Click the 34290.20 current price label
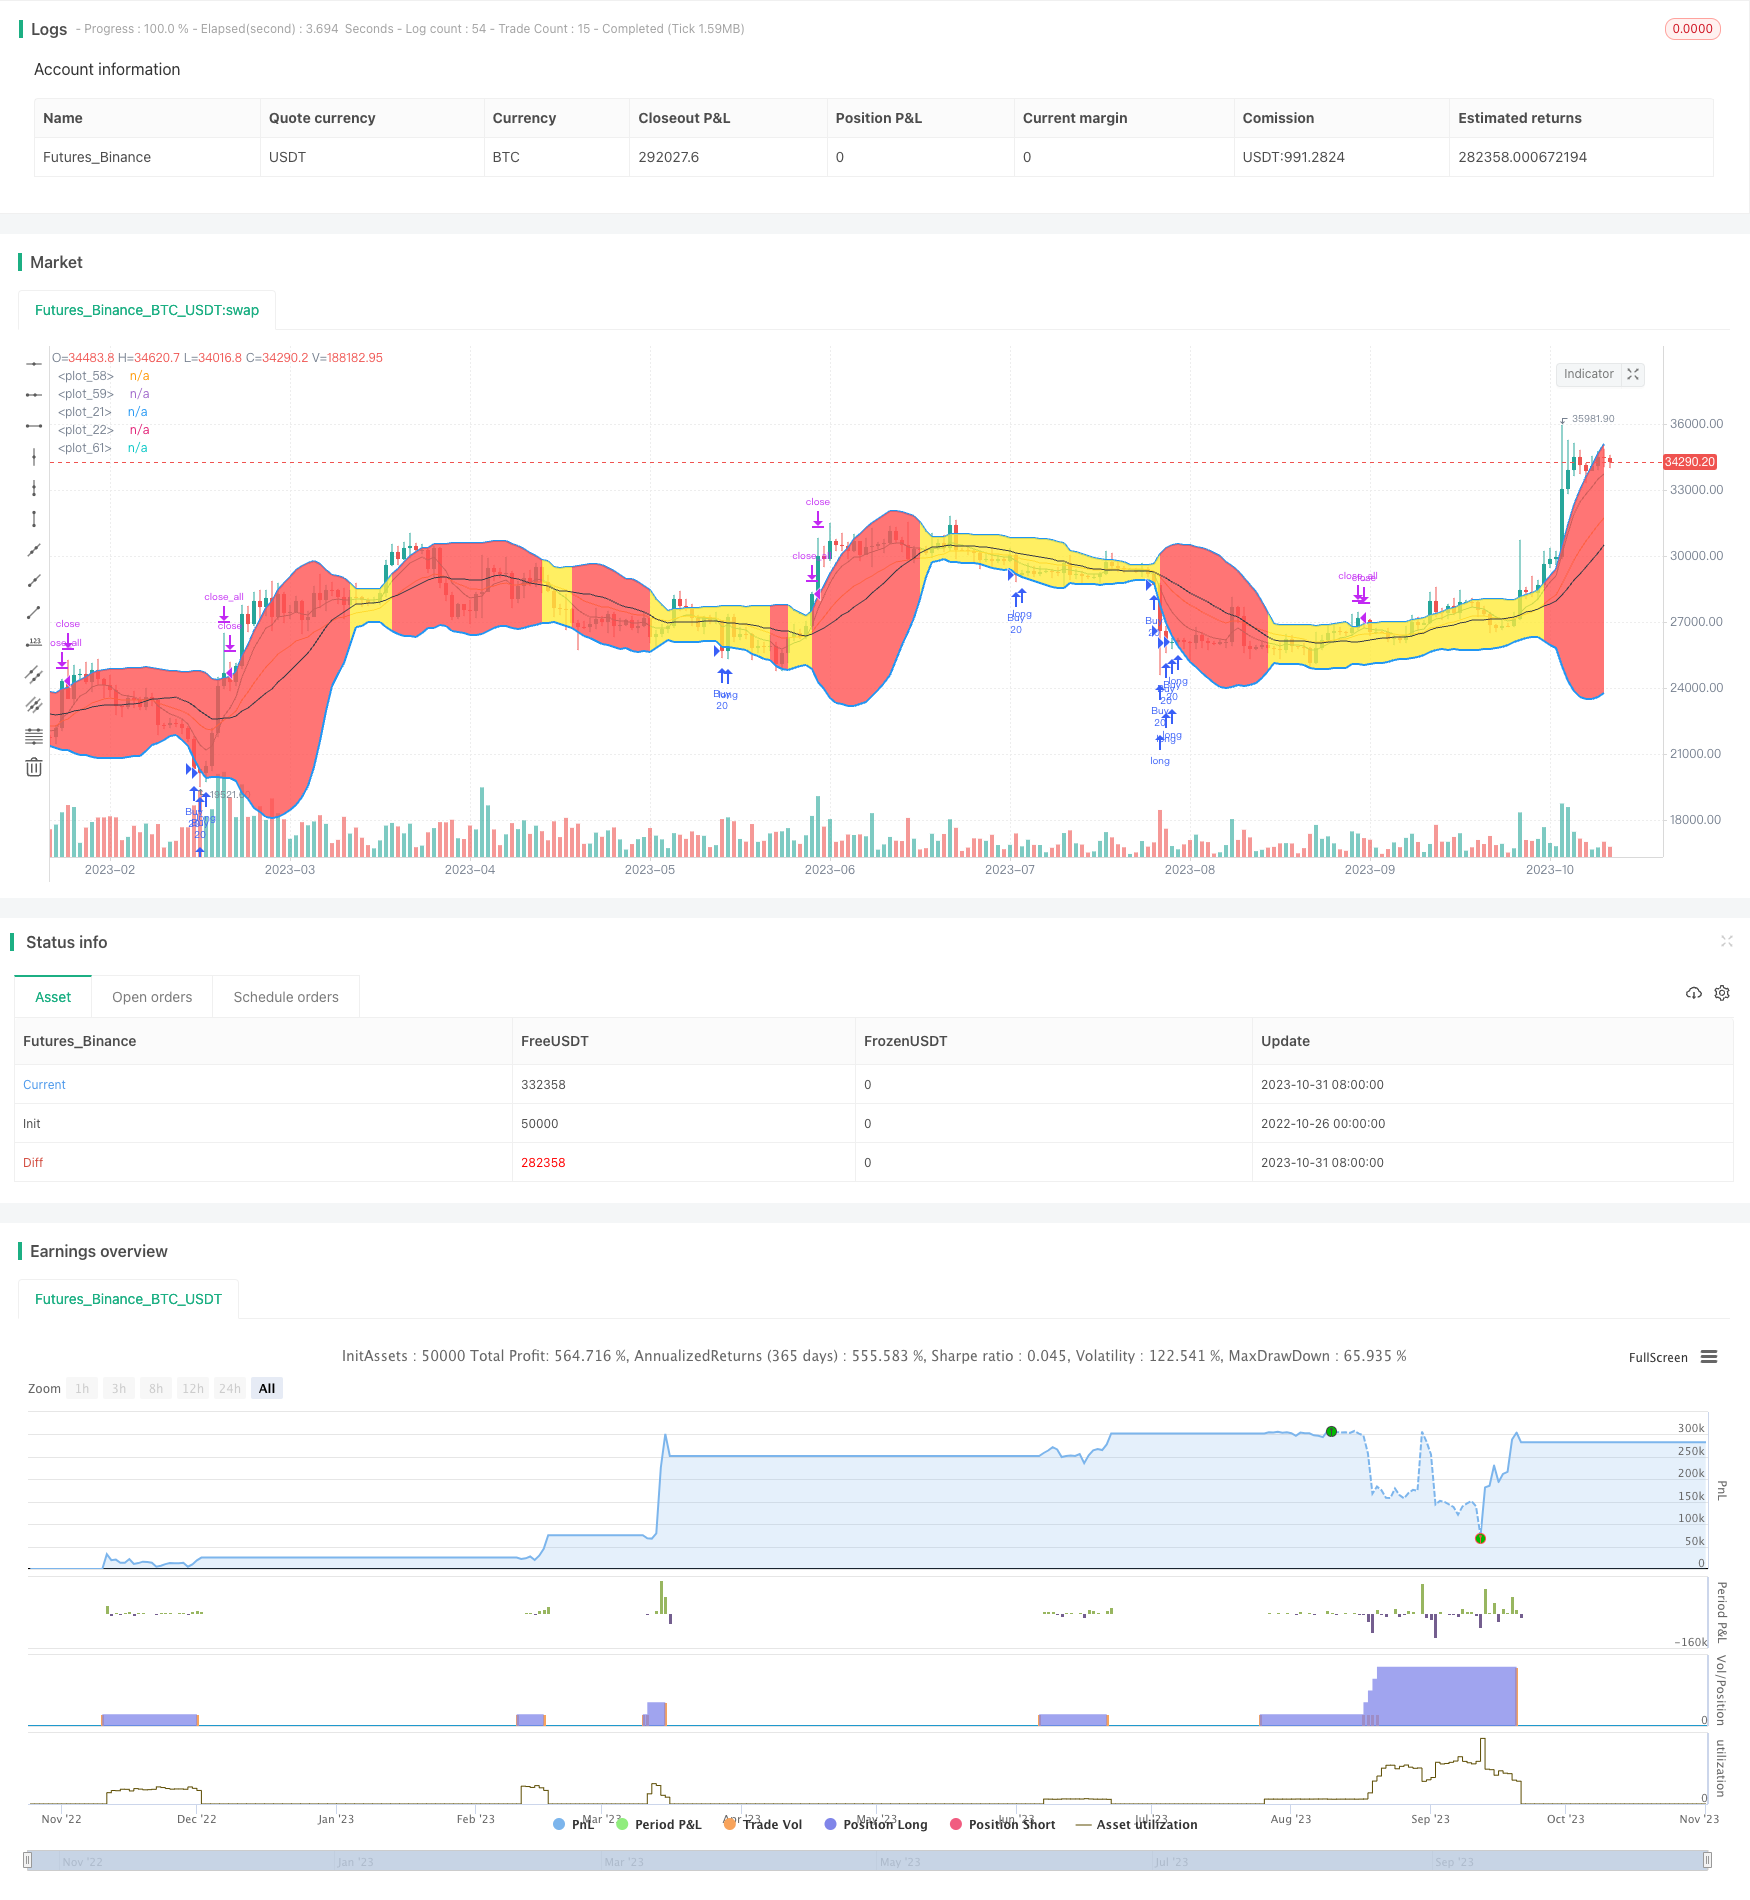 (1689, 462)
